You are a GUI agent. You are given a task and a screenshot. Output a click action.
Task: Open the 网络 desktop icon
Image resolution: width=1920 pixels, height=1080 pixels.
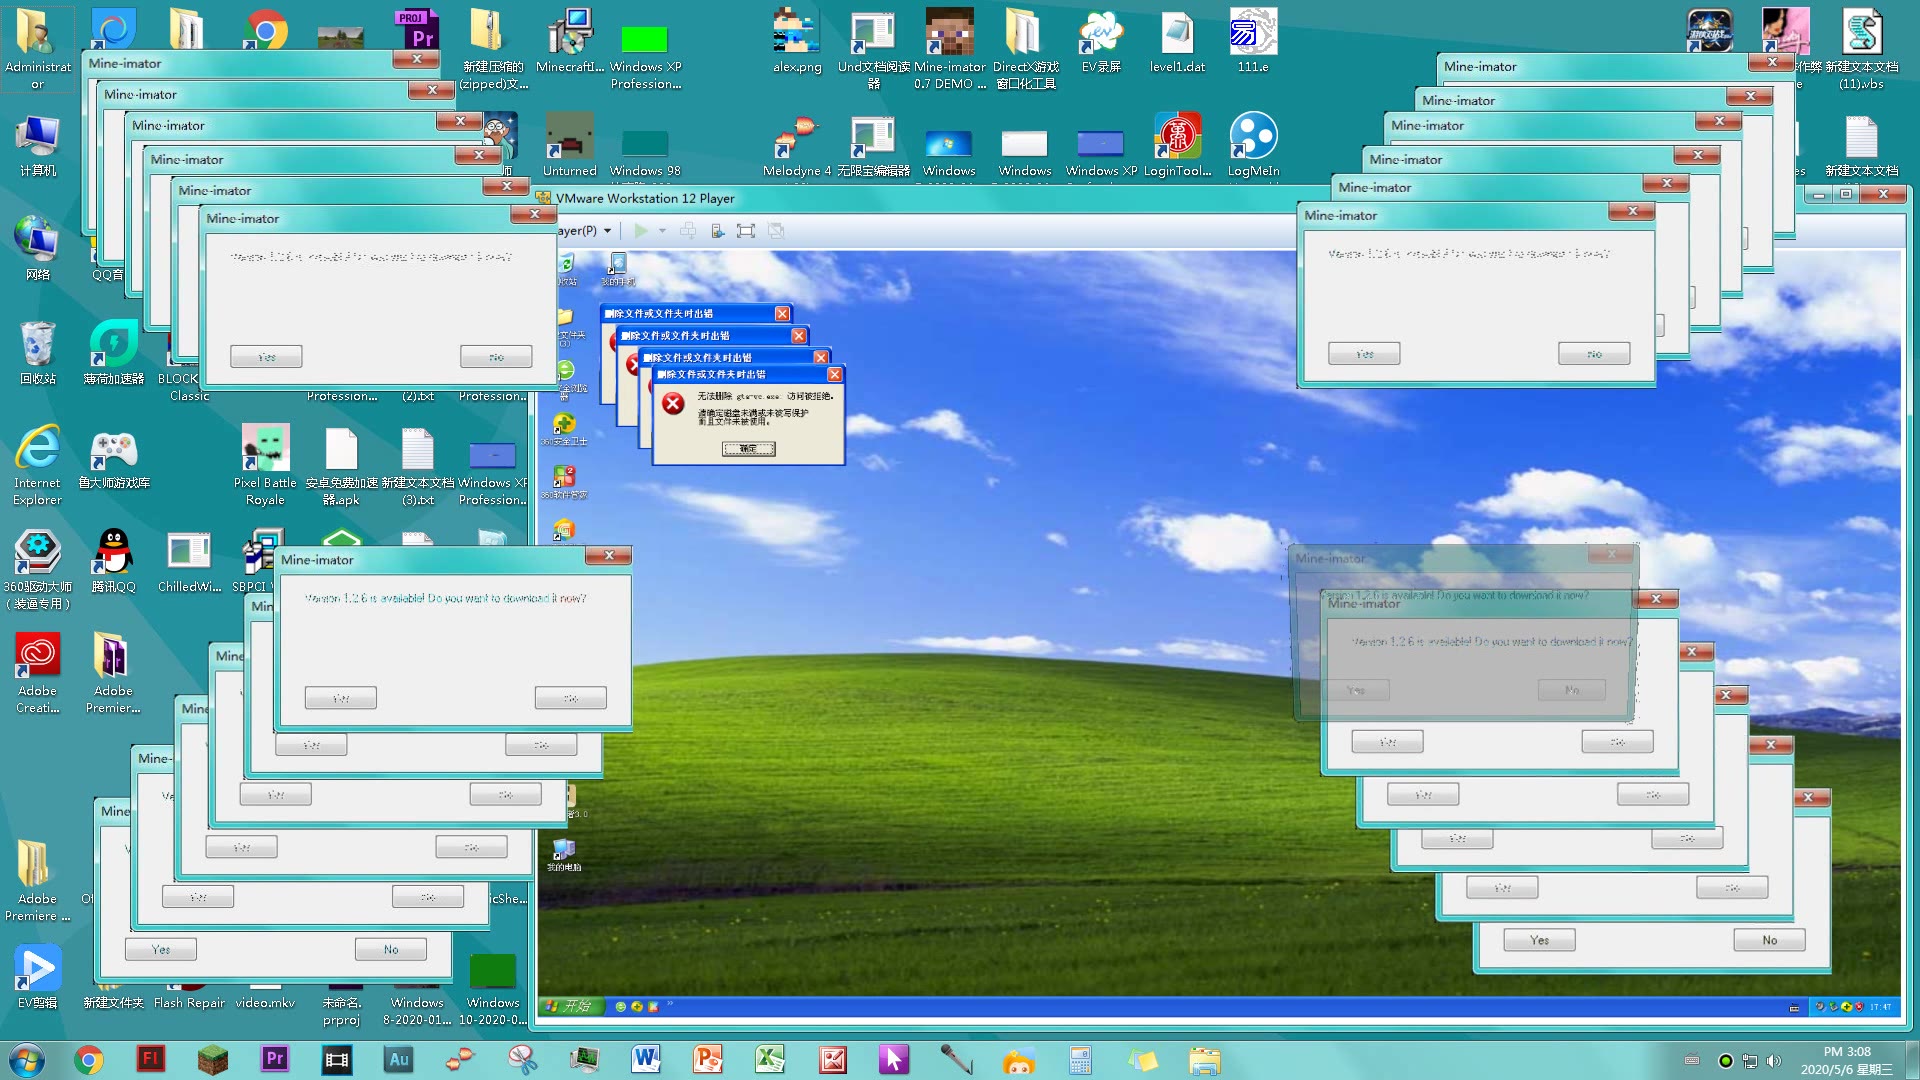point(37,248)
